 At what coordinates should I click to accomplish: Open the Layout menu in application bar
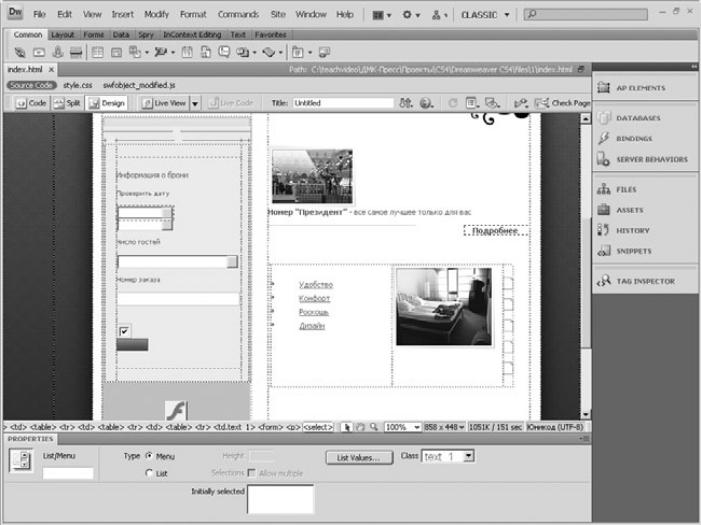(x=381, y=15)
